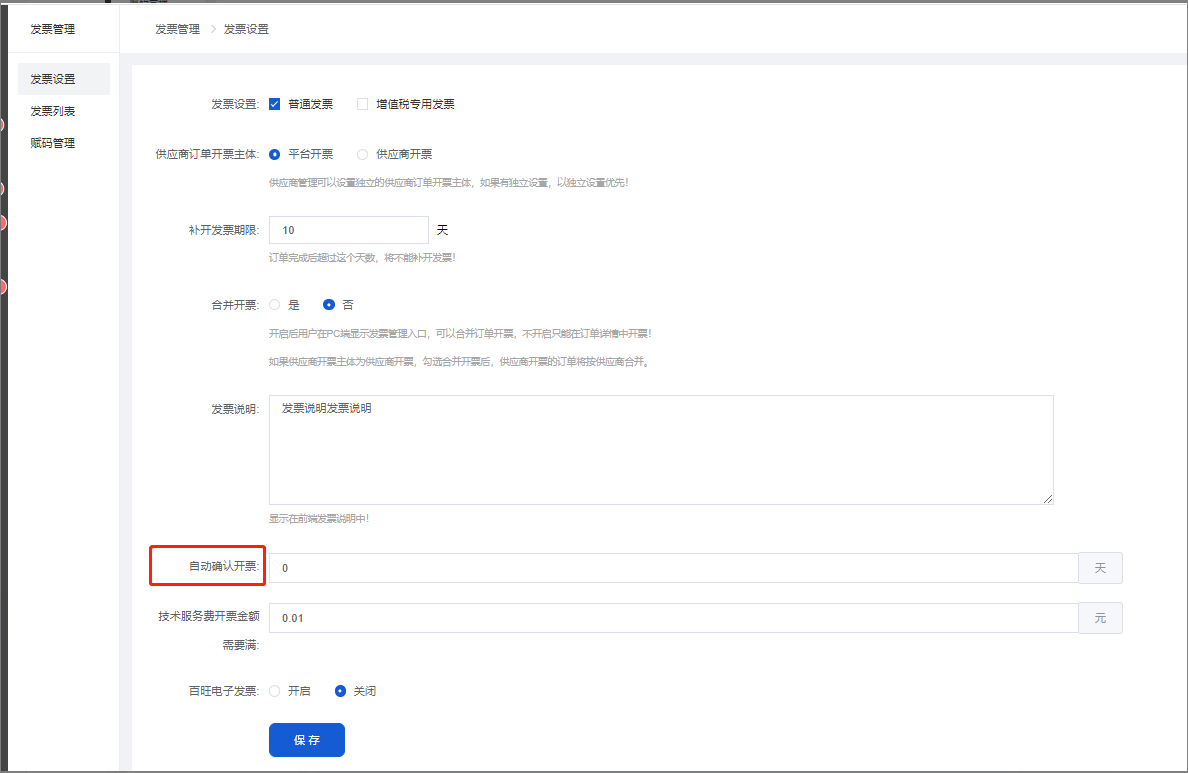Screen dimensions: 1188x773
Task: Choose 供应商开票 as invoicing entity
Action: (363, 154)
